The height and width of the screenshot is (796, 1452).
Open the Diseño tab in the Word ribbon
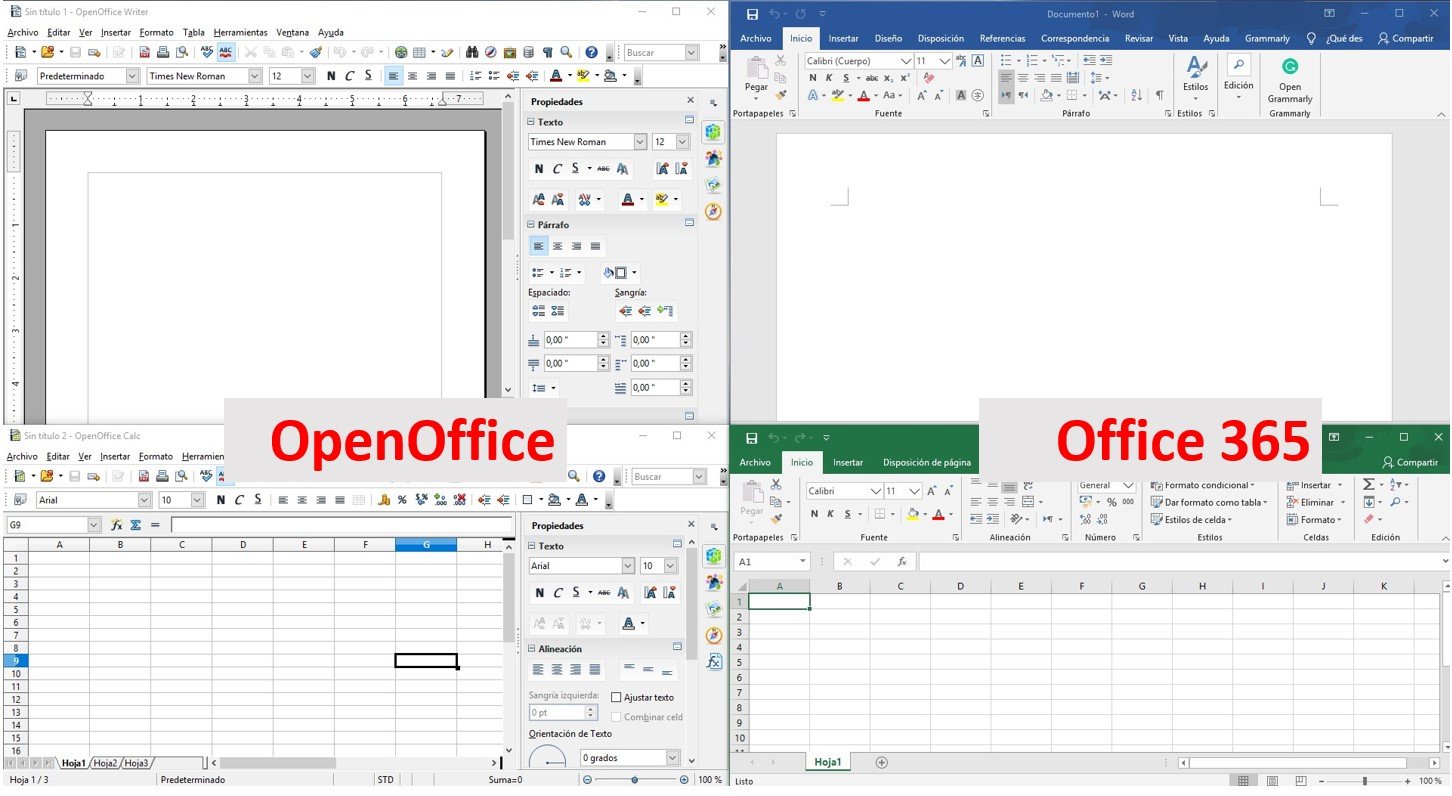[x=888, y=38]
